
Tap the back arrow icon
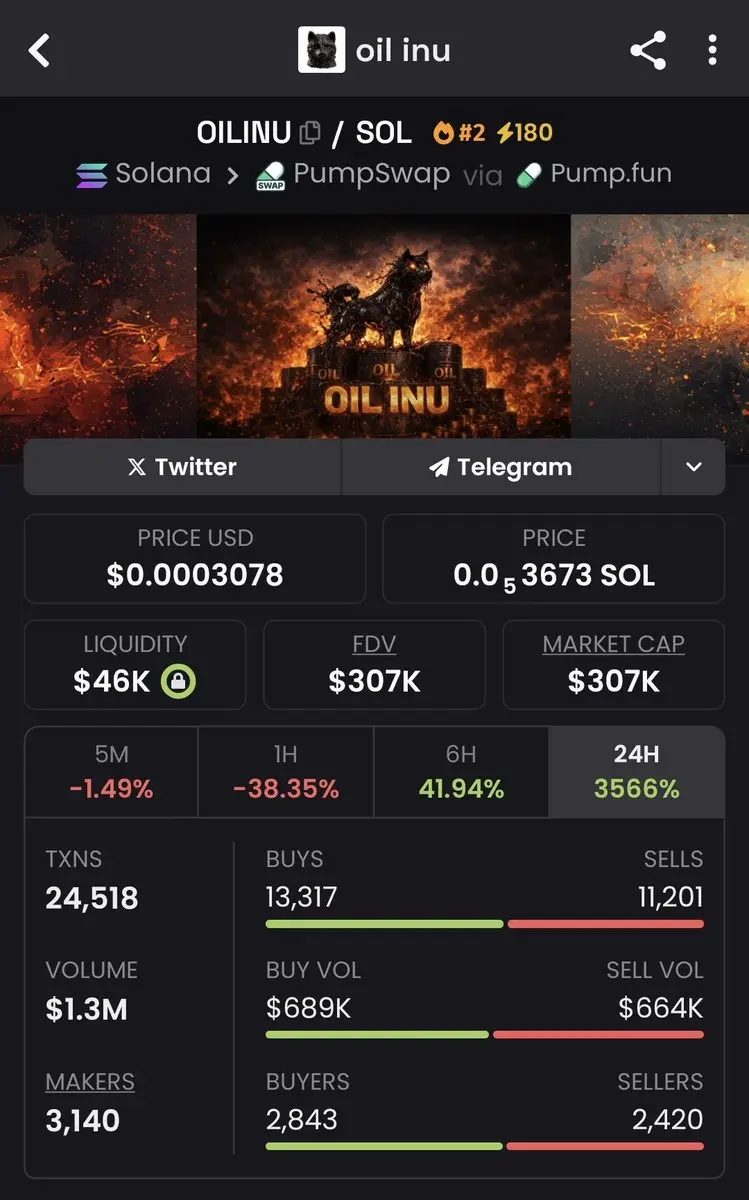[39, 50]
